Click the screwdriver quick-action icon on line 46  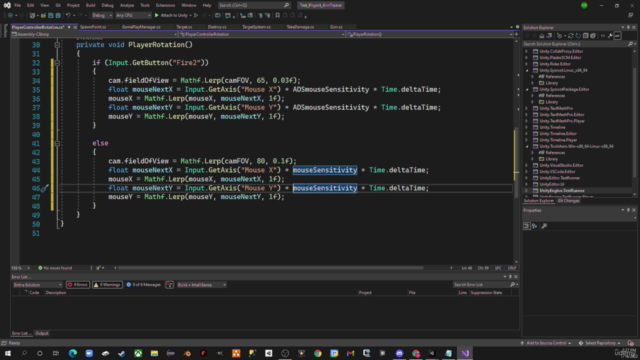tap(44, 188)
